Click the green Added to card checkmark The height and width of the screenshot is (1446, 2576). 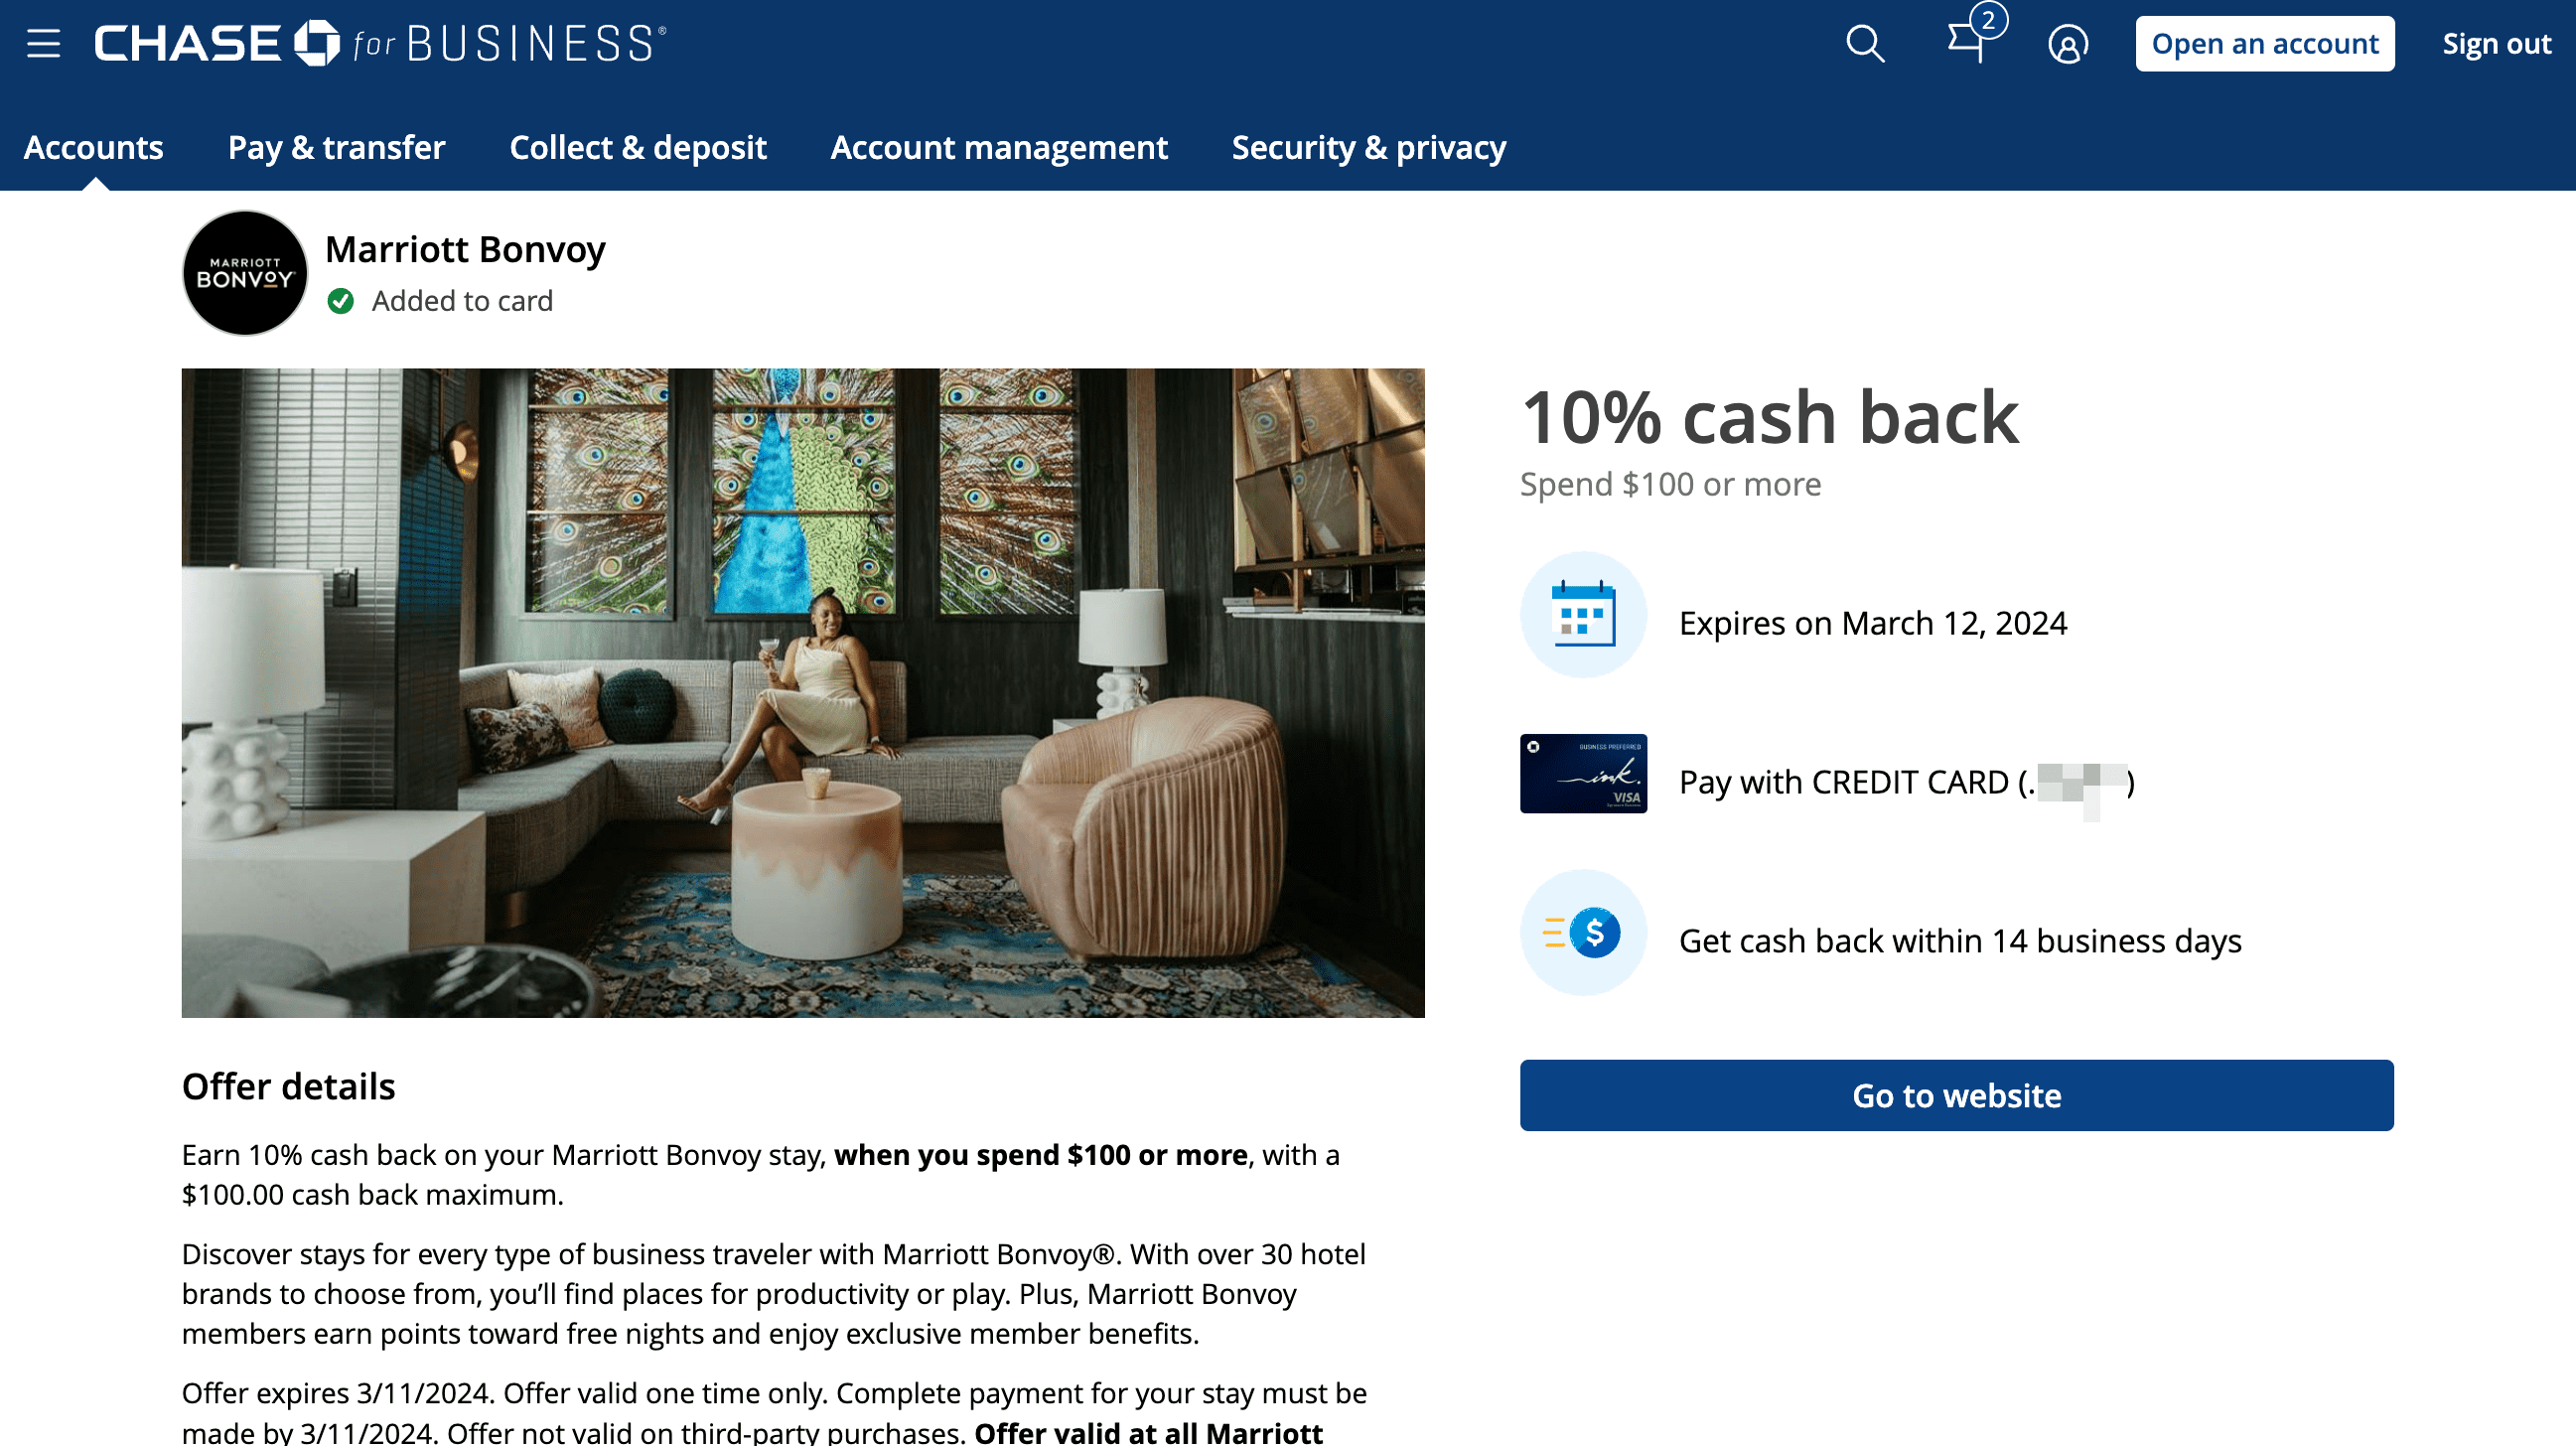[341, 301]
